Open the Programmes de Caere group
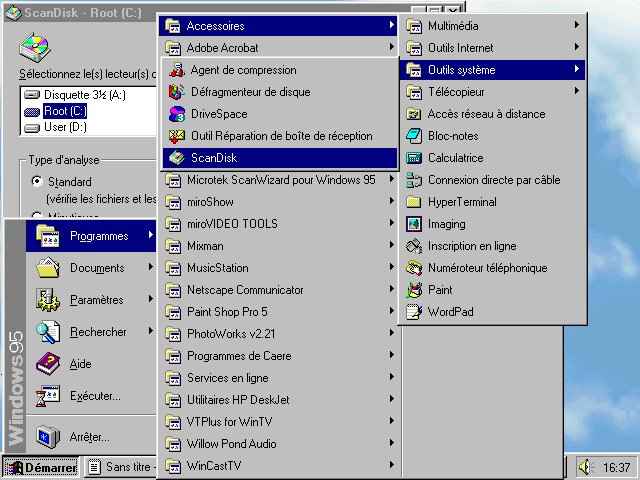Viewport: 640px width, 480px height. point(278,356)
